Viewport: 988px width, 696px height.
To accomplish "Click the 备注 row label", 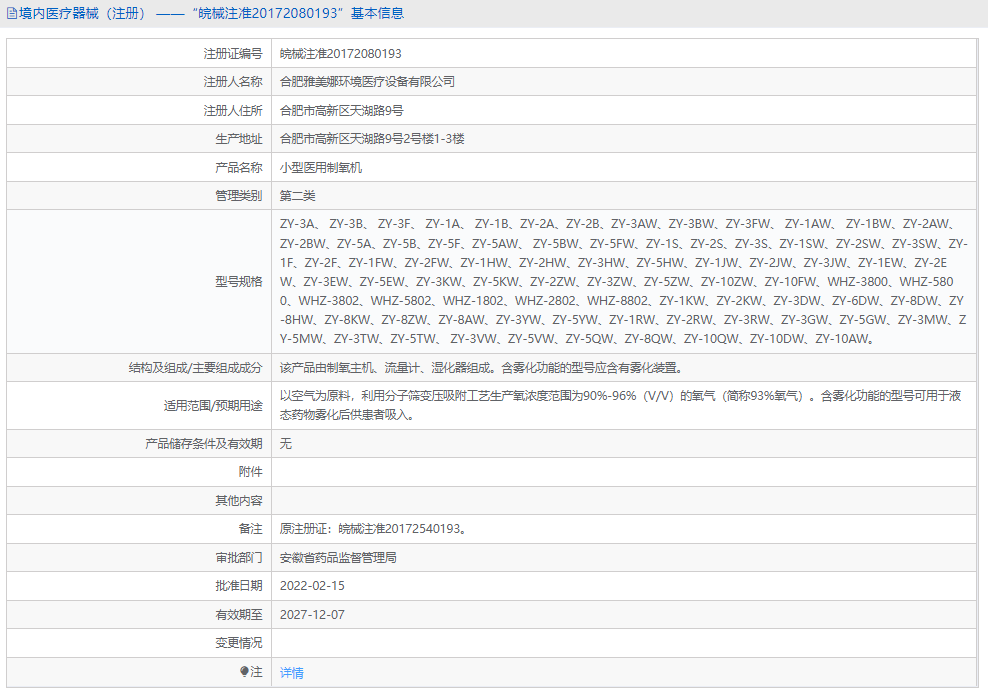I will point(250,529).
